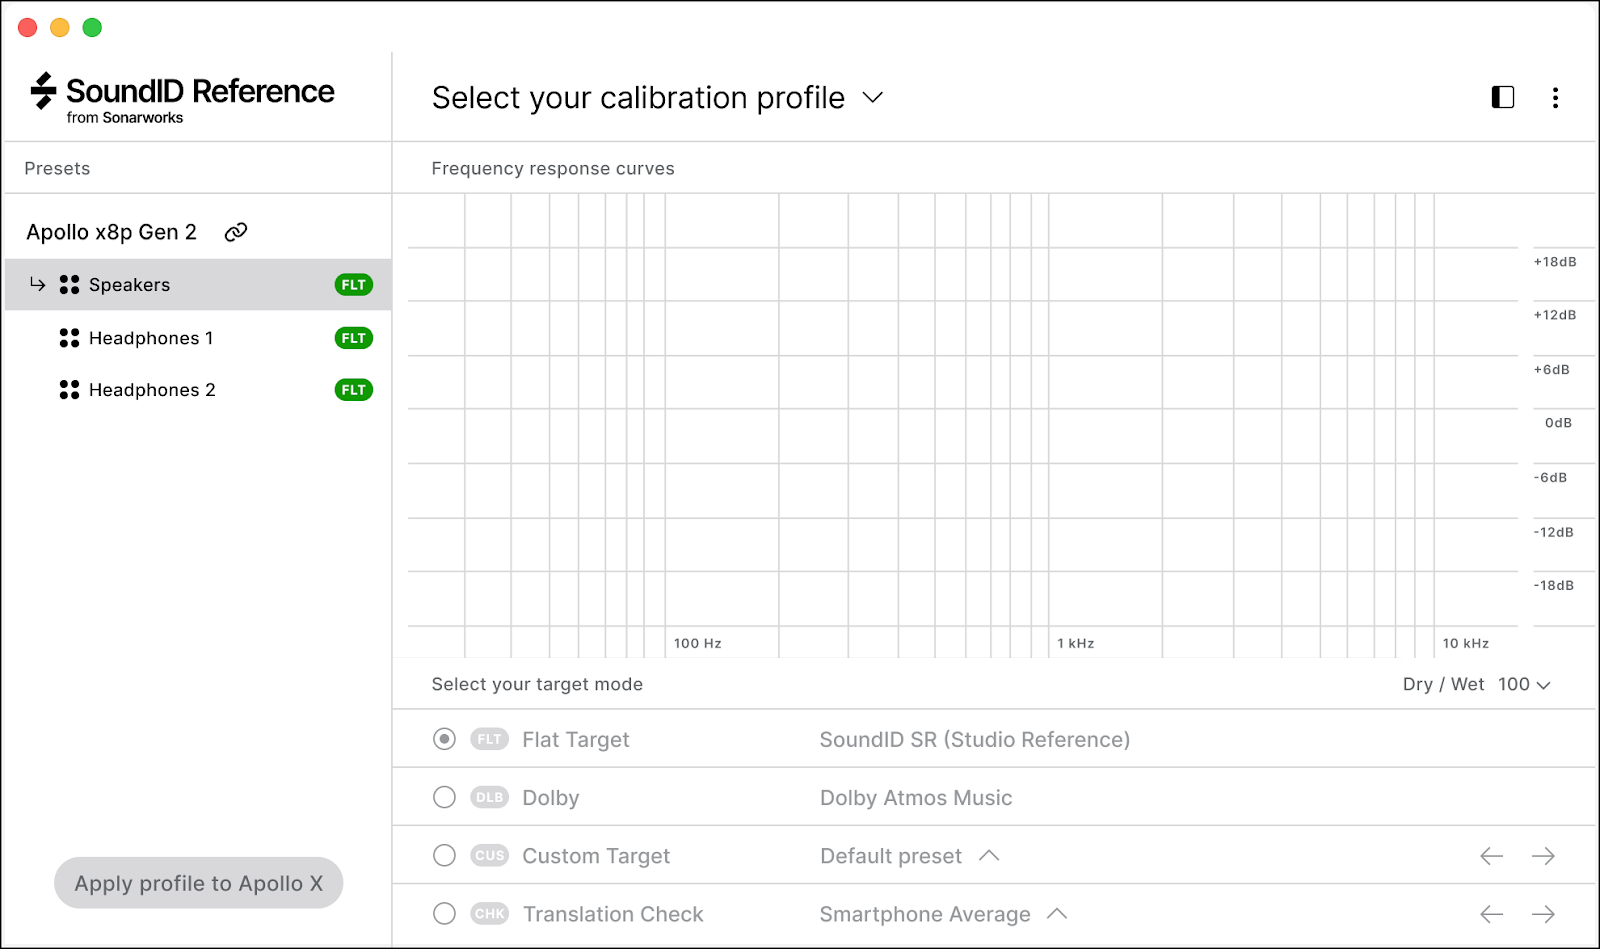The image size is (1600, 949).
Task: Select the Flat Target radio button
Action: 444,739
